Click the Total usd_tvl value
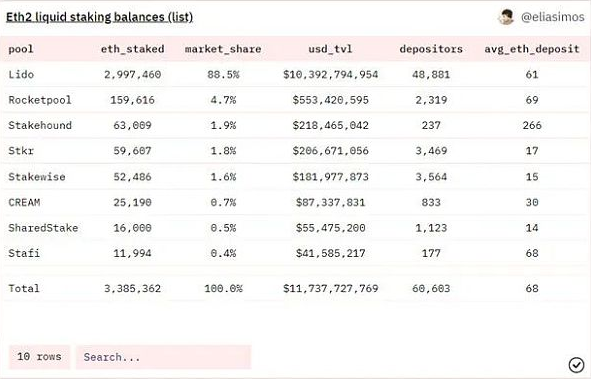The image size is (591, 379). point(331,288)
